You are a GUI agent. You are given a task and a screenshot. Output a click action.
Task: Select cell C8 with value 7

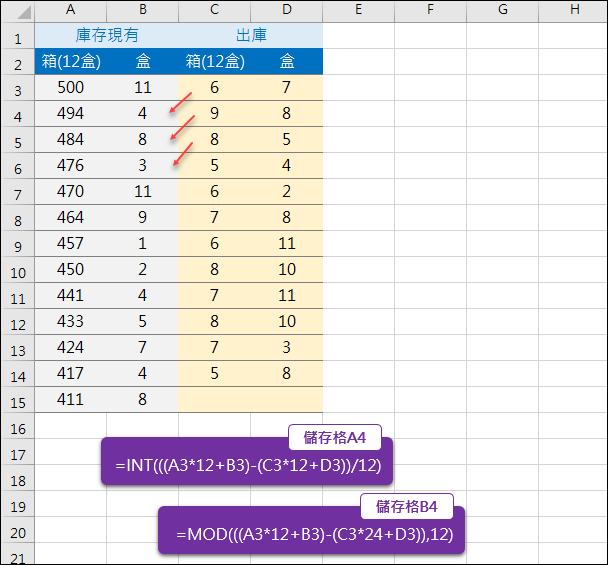[214, 217]
